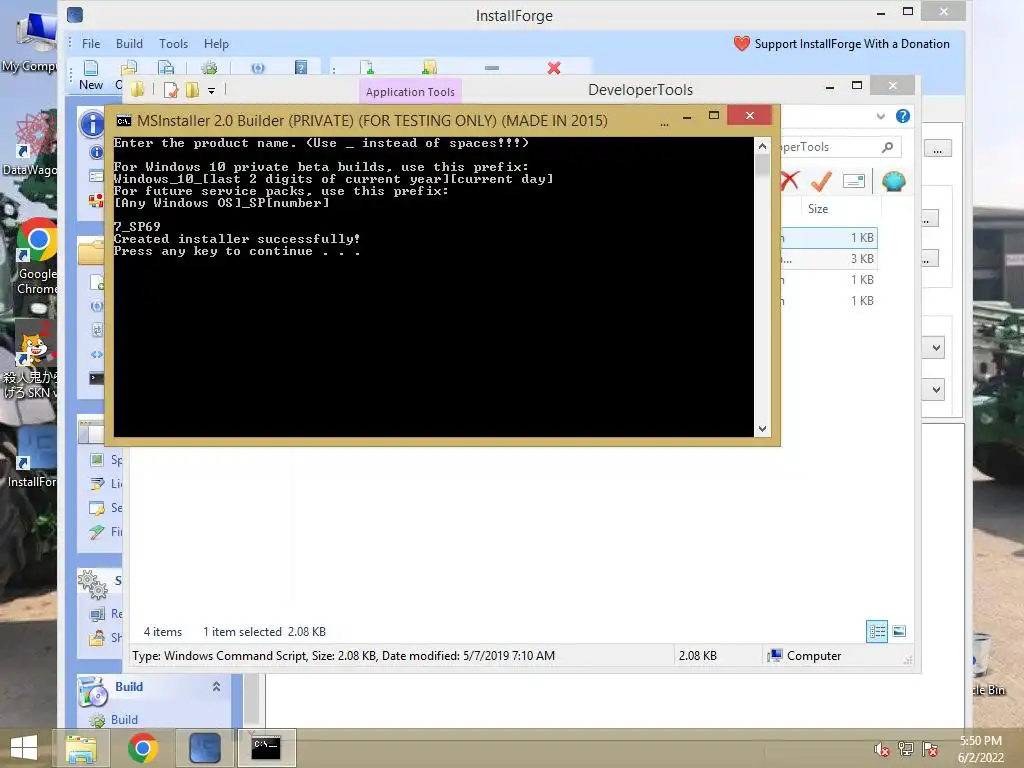Image resolution: width=1024 pixels, height=768 pixels.
Task: Click the New Folder icon in Explorer quick access toolbar
Action: pos(192,90)
